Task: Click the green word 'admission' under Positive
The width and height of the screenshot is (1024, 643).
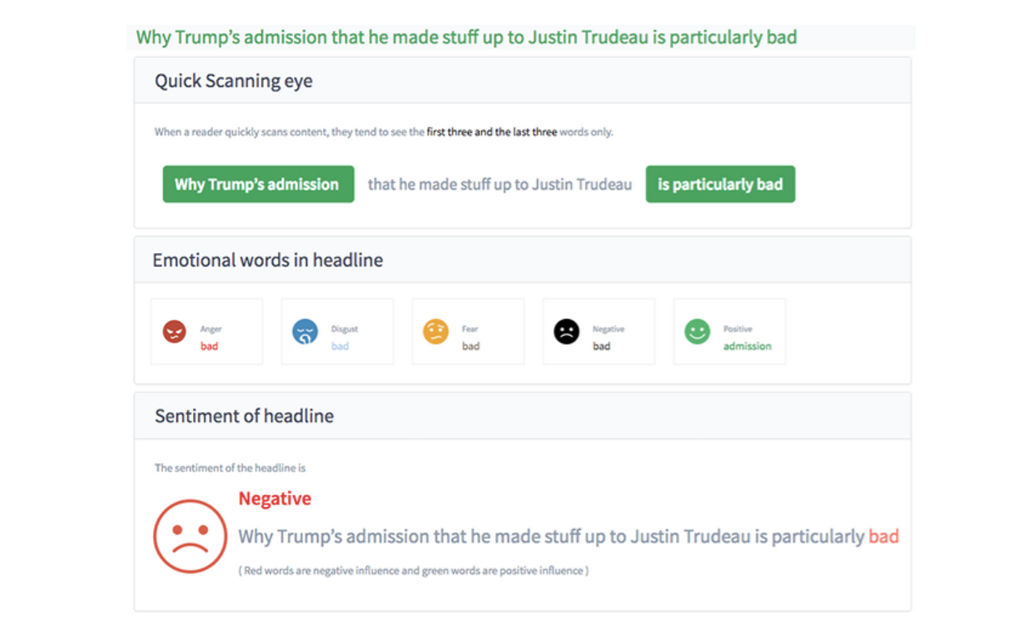Action: click(747, 346)
